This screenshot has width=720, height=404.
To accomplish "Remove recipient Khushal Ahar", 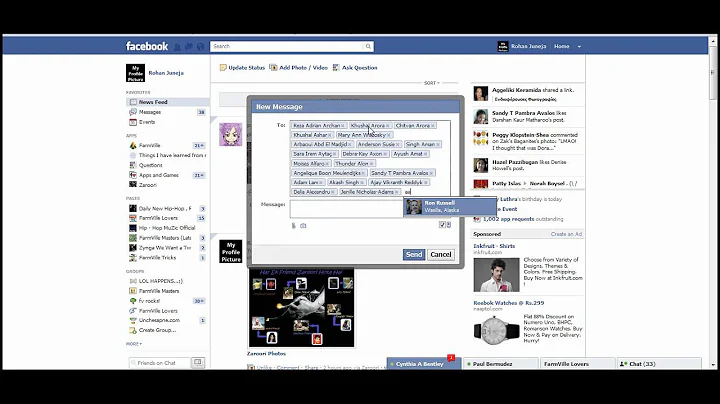I will 330,135.
